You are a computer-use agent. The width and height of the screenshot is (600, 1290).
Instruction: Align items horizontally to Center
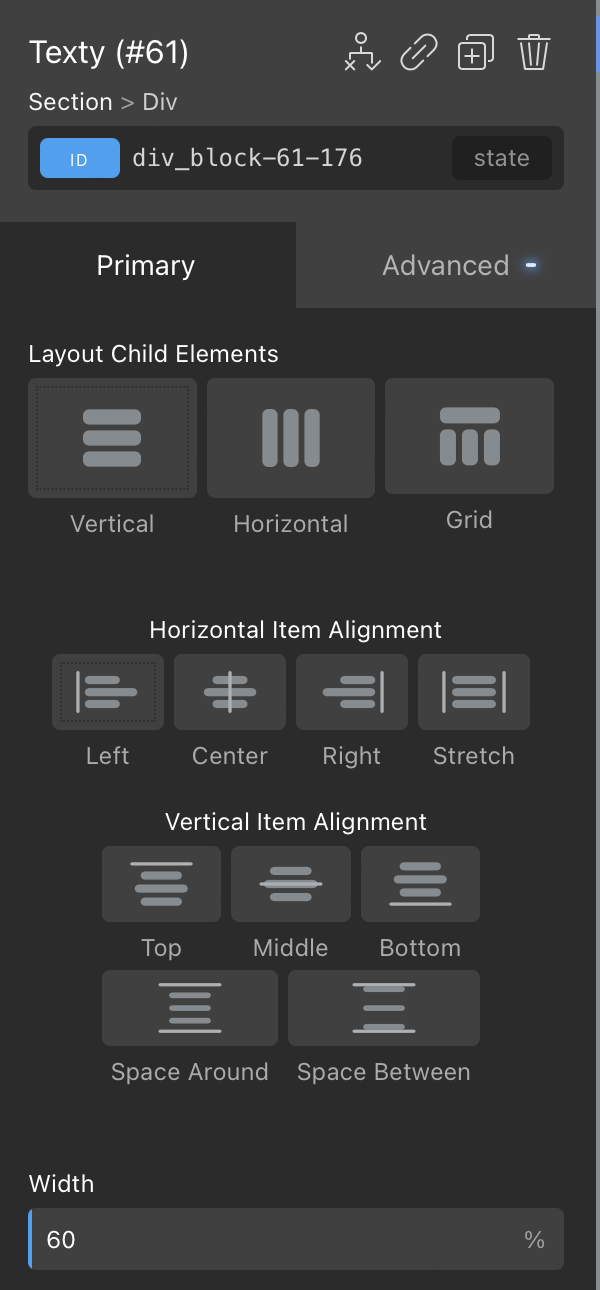click(x=230, y=692)
